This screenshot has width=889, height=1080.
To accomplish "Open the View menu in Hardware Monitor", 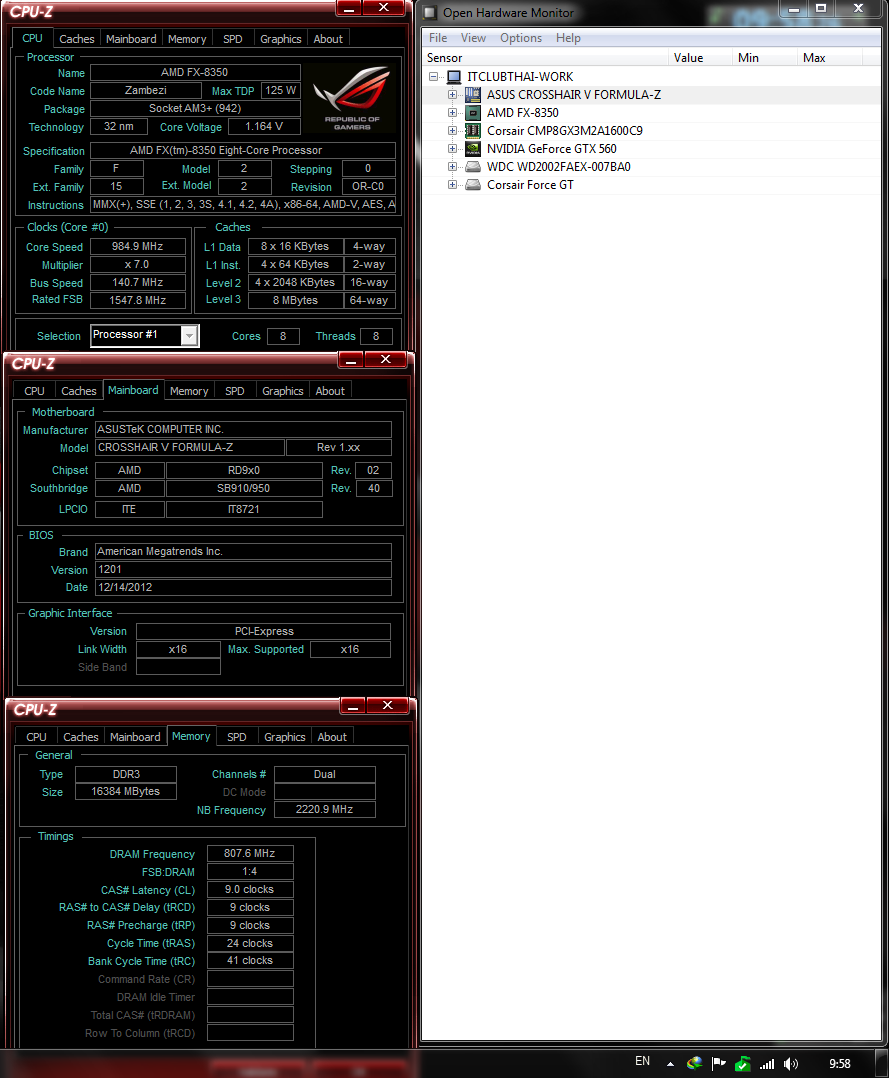I will (x=473, y=38).
